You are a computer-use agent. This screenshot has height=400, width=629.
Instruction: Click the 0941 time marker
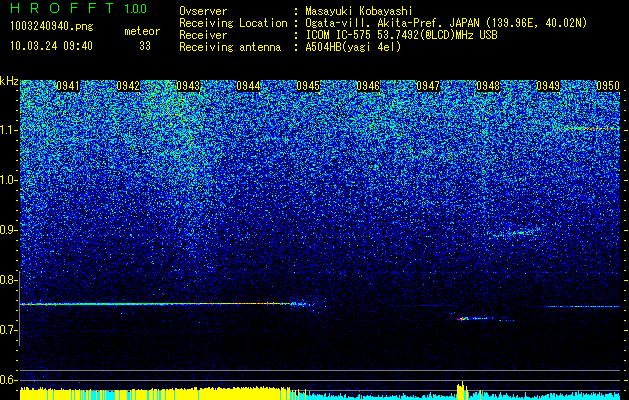[x=68, y=86]
